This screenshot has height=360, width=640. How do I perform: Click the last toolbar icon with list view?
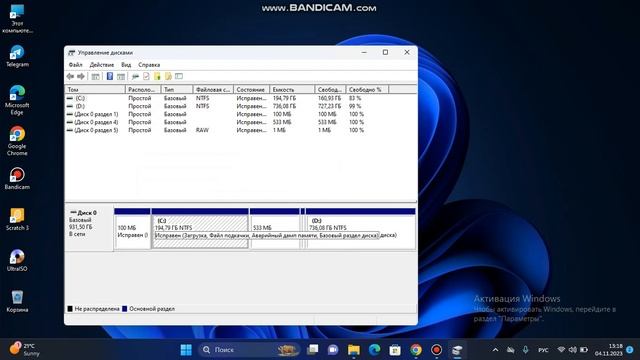(179, 76)
